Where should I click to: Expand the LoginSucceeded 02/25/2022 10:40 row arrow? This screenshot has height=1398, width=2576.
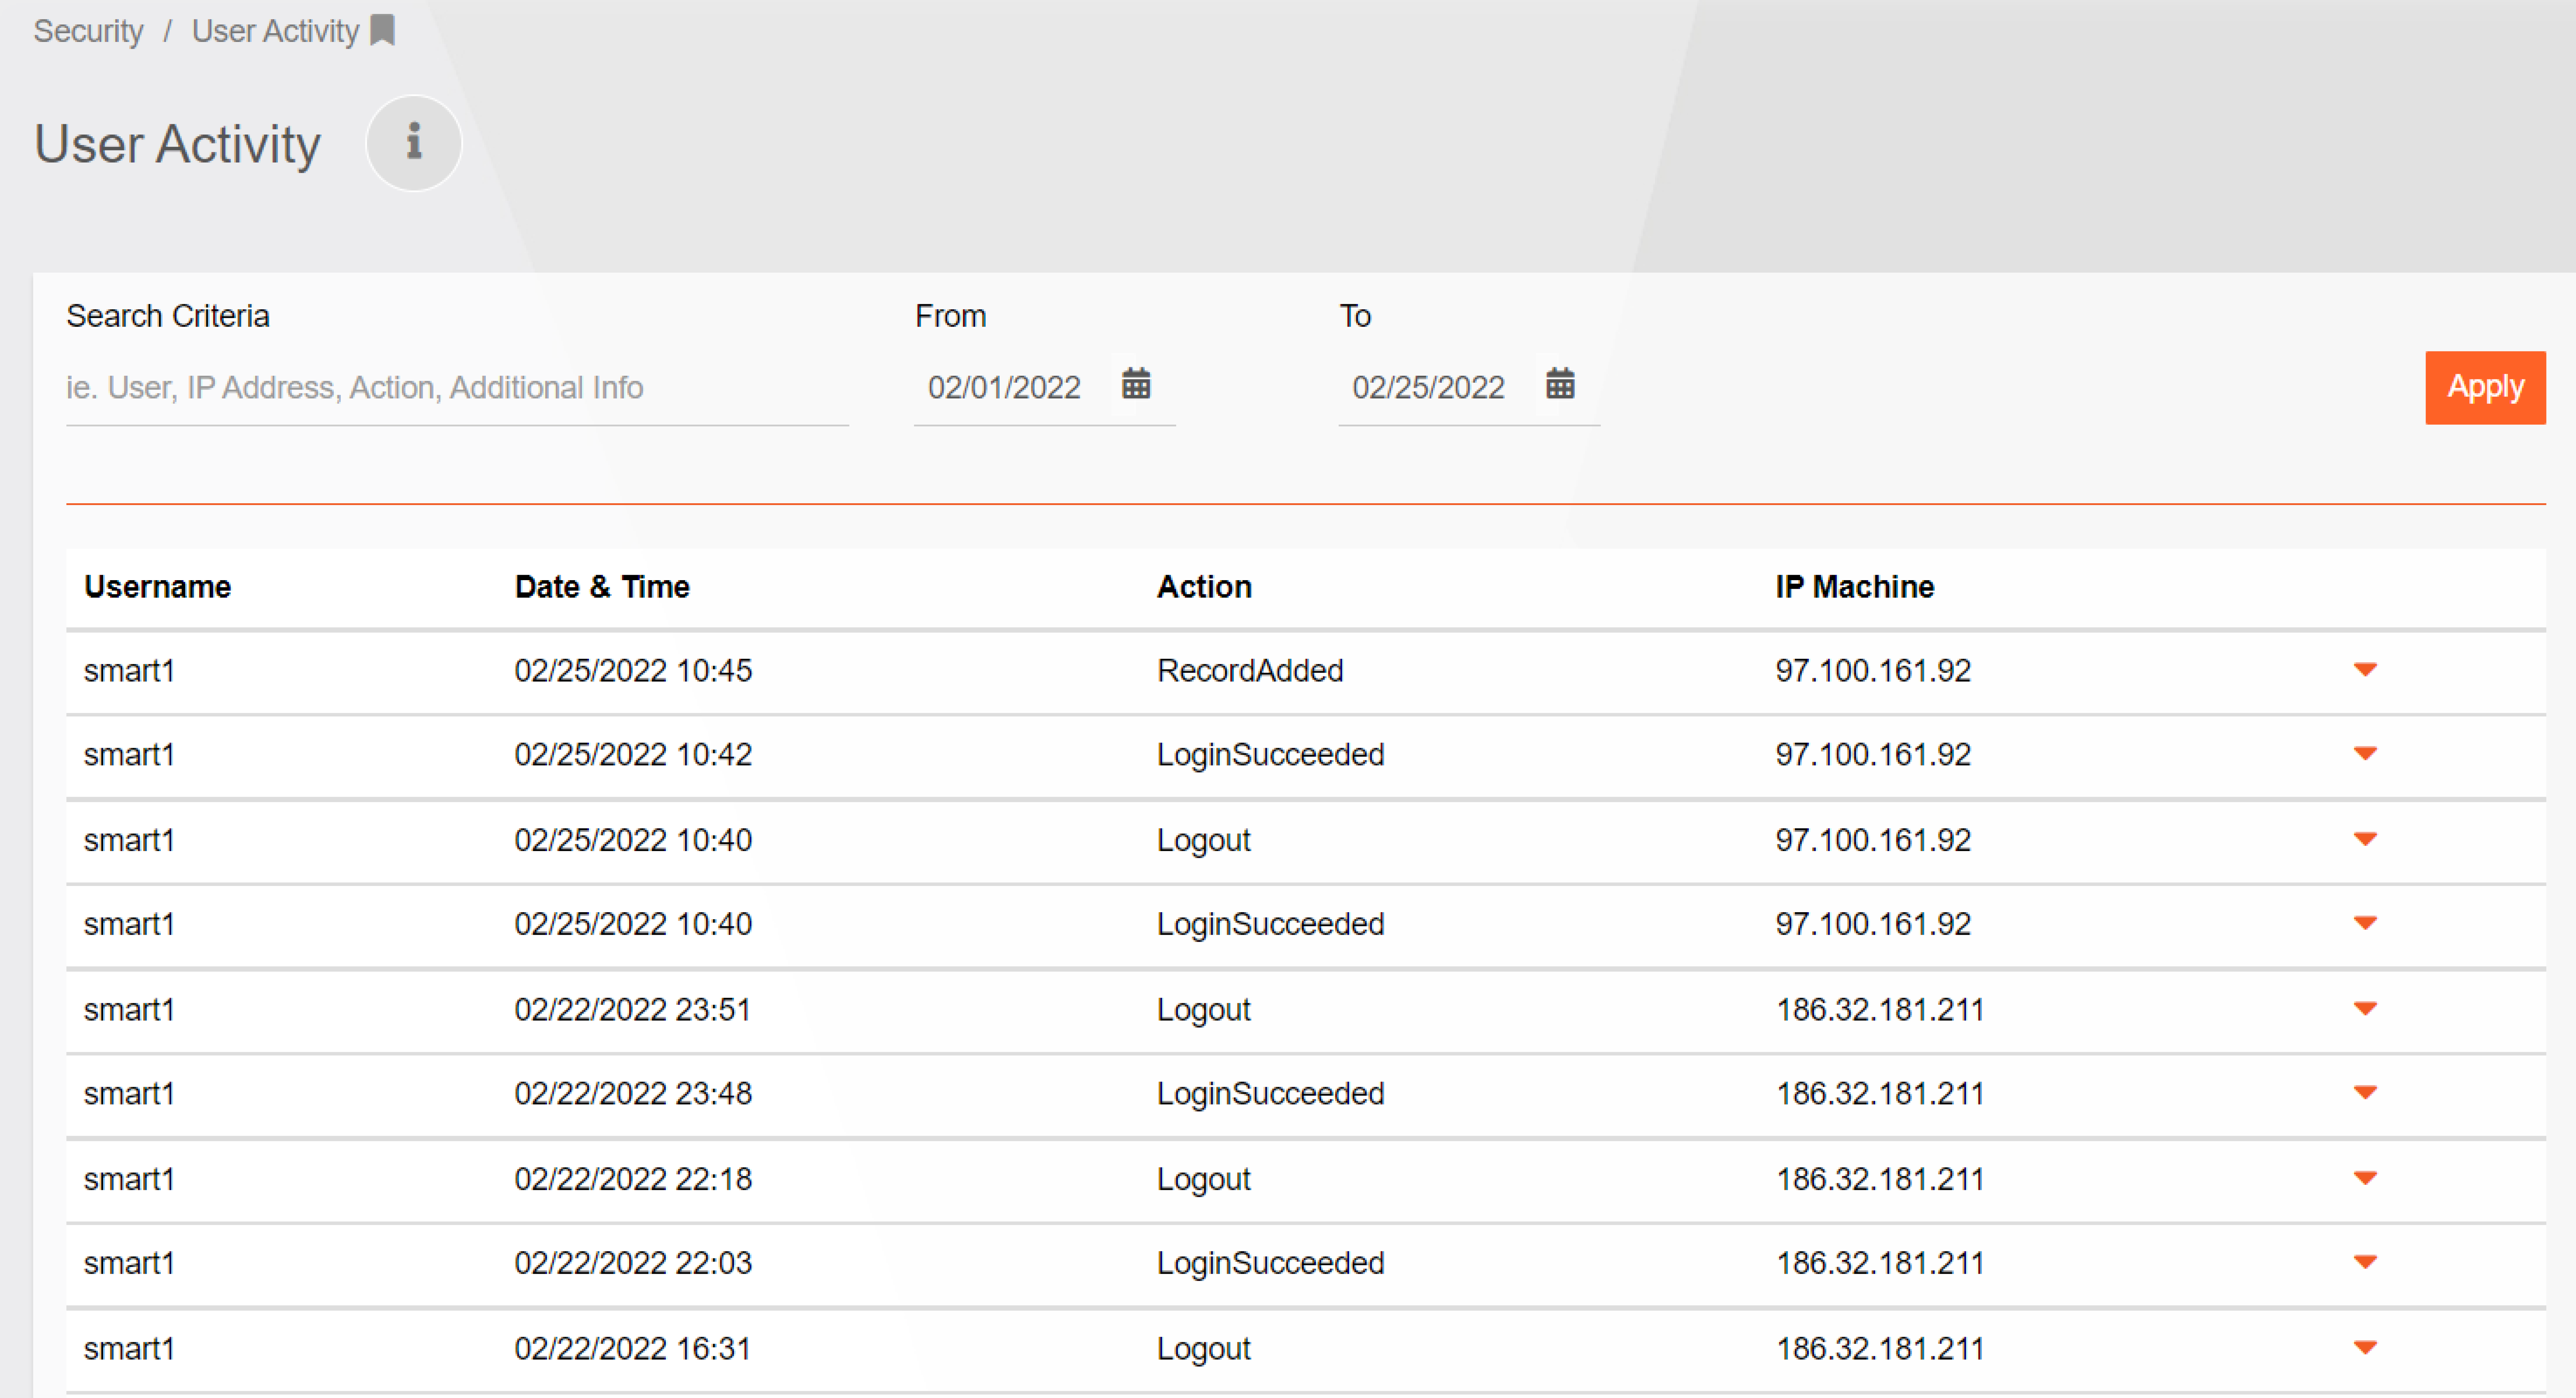(2365, 923)
